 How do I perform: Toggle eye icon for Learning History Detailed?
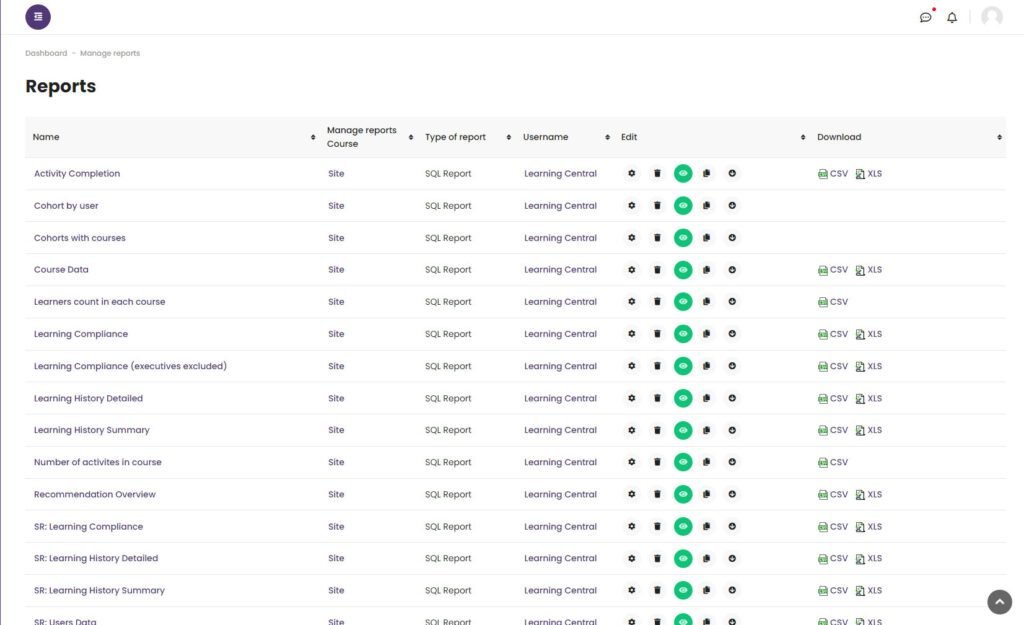pos(683,398)
